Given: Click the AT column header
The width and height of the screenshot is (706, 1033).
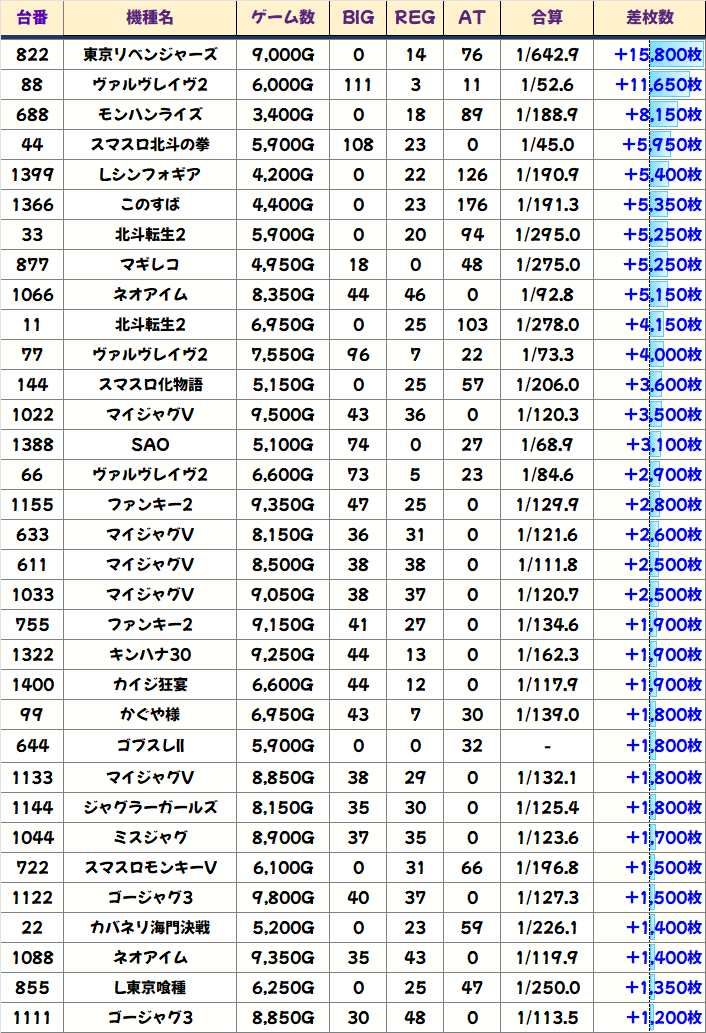Looking at the screenshot, I should 471,18.
